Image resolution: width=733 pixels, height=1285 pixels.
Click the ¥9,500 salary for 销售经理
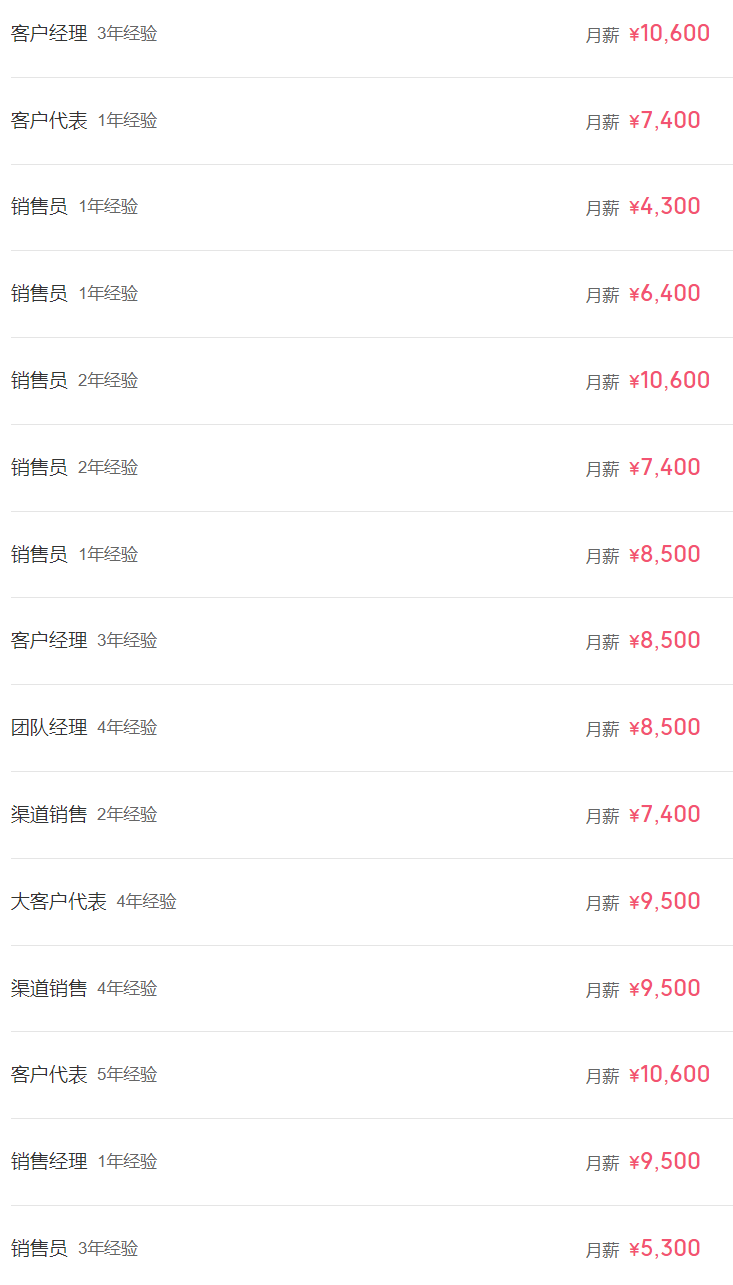coord(664,1162)
